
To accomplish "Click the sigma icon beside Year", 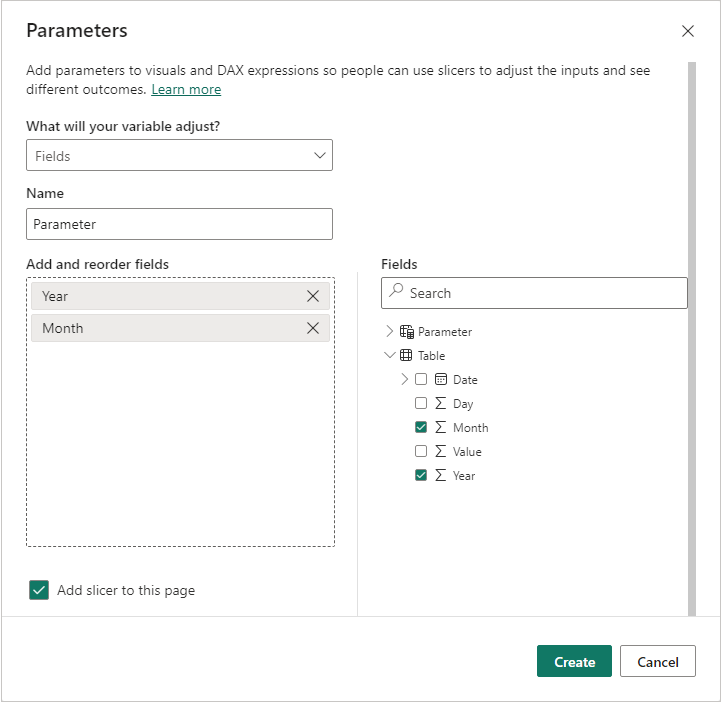I will [x=443, y=477].
